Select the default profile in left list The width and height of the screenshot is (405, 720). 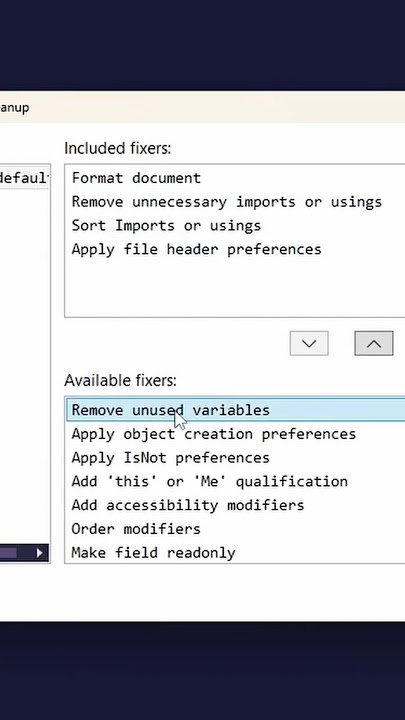pyautogui.click(x=24, y=178)
